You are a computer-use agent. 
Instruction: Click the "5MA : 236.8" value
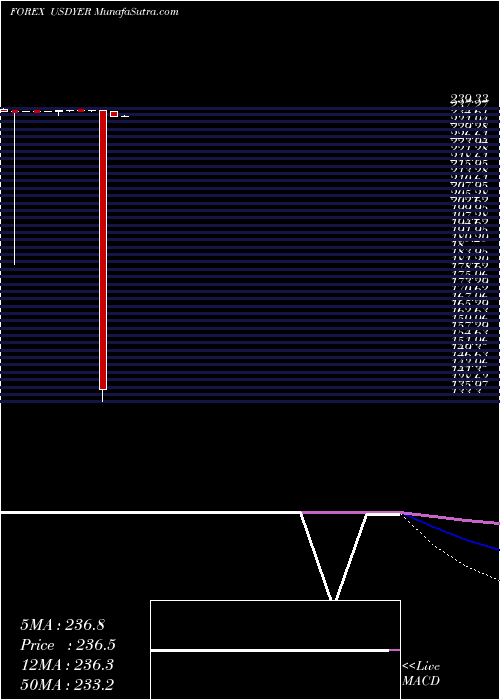click(62, 625)
